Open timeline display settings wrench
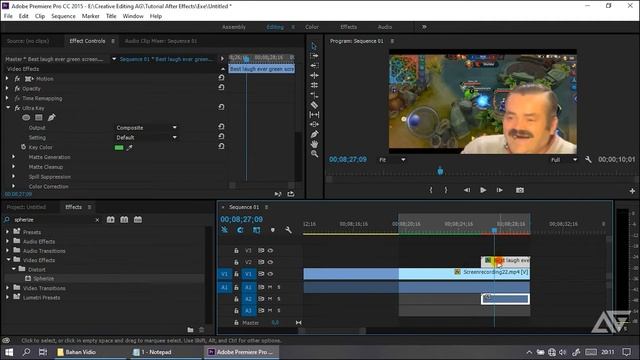The width and height of the screenshot is (640, 360). 288,230
